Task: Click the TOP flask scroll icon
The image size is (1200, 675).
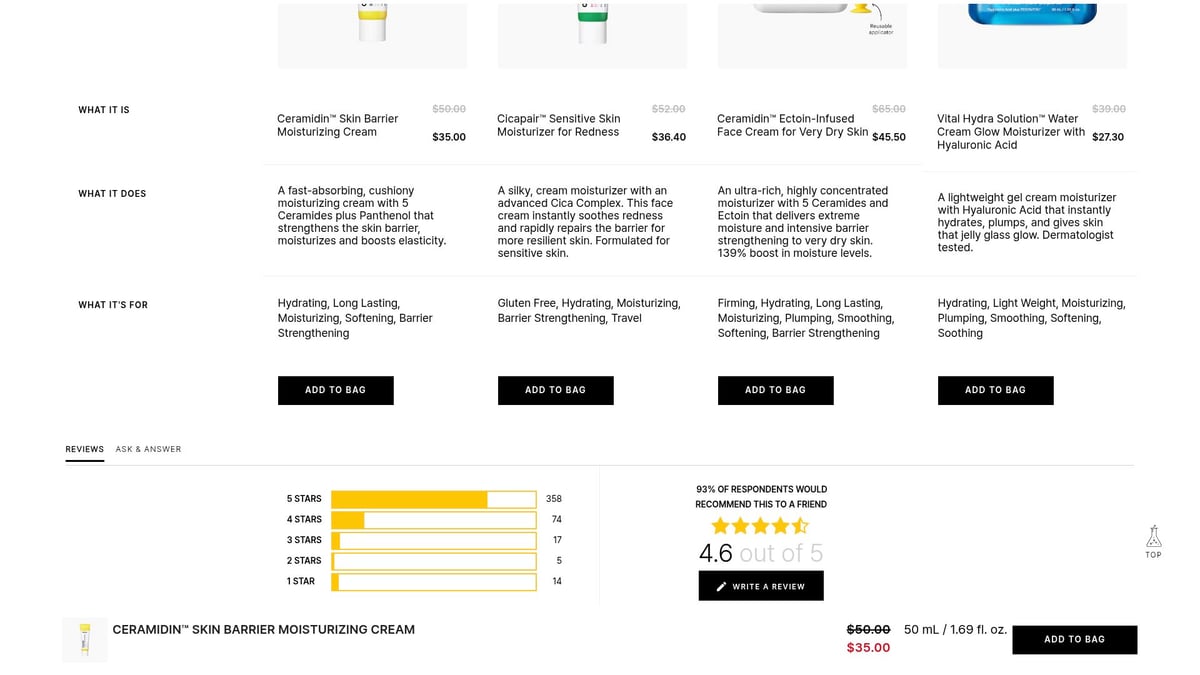Action: coord(1153,537)
